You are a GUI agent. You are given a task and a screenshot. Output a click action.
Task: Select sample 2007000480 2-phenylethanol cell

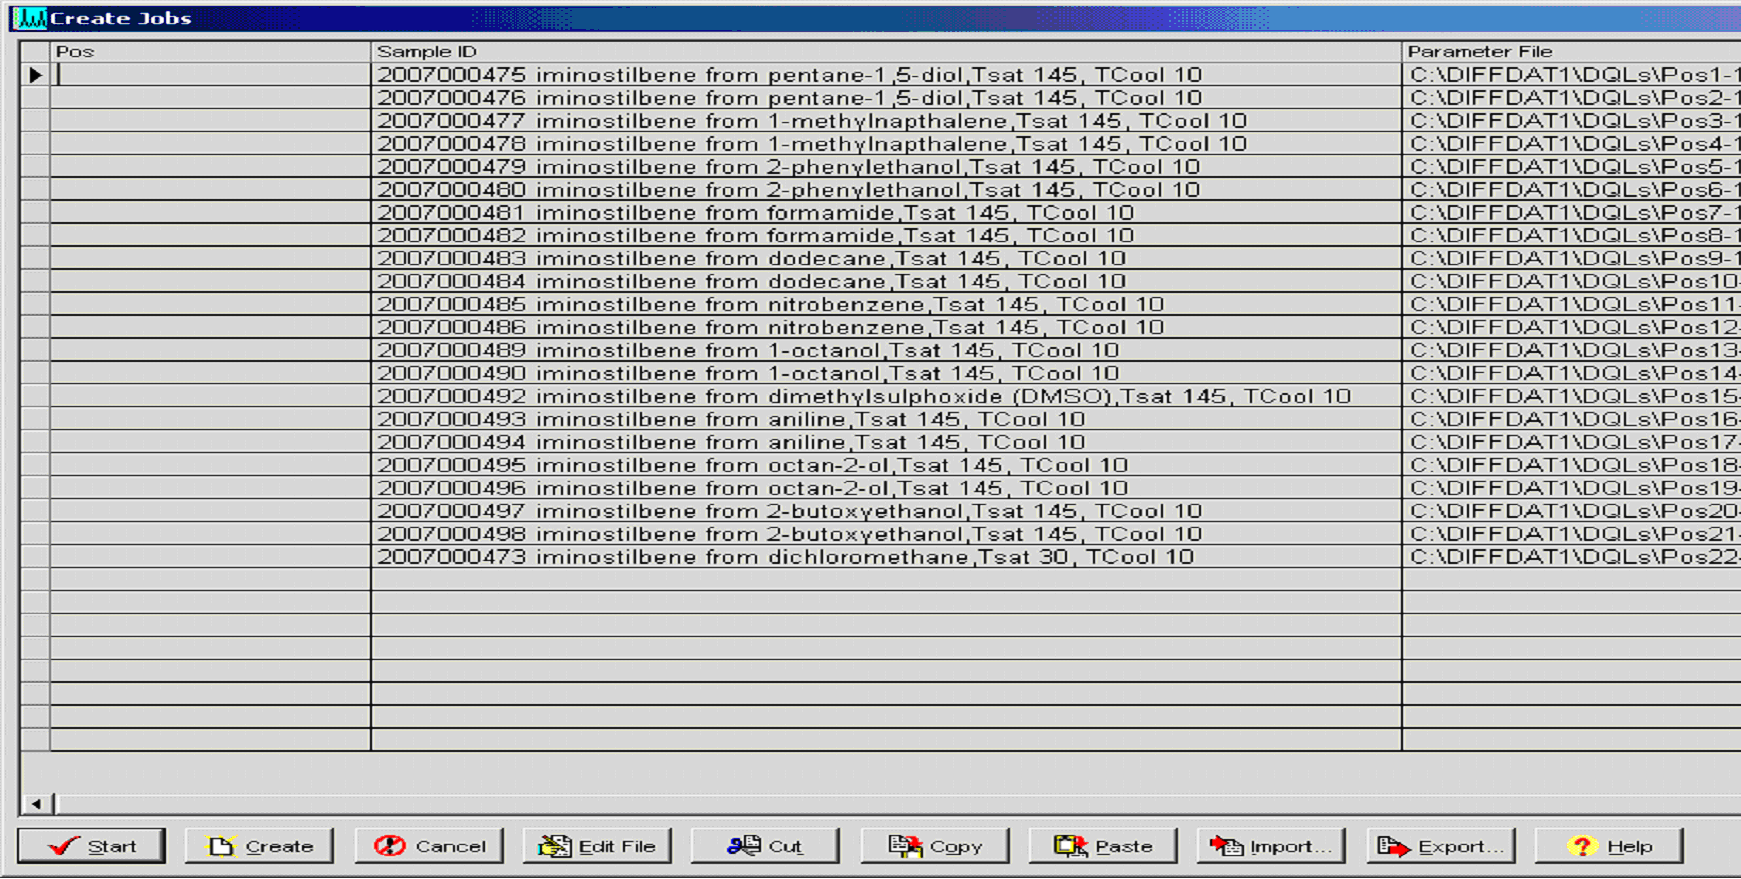886,190
